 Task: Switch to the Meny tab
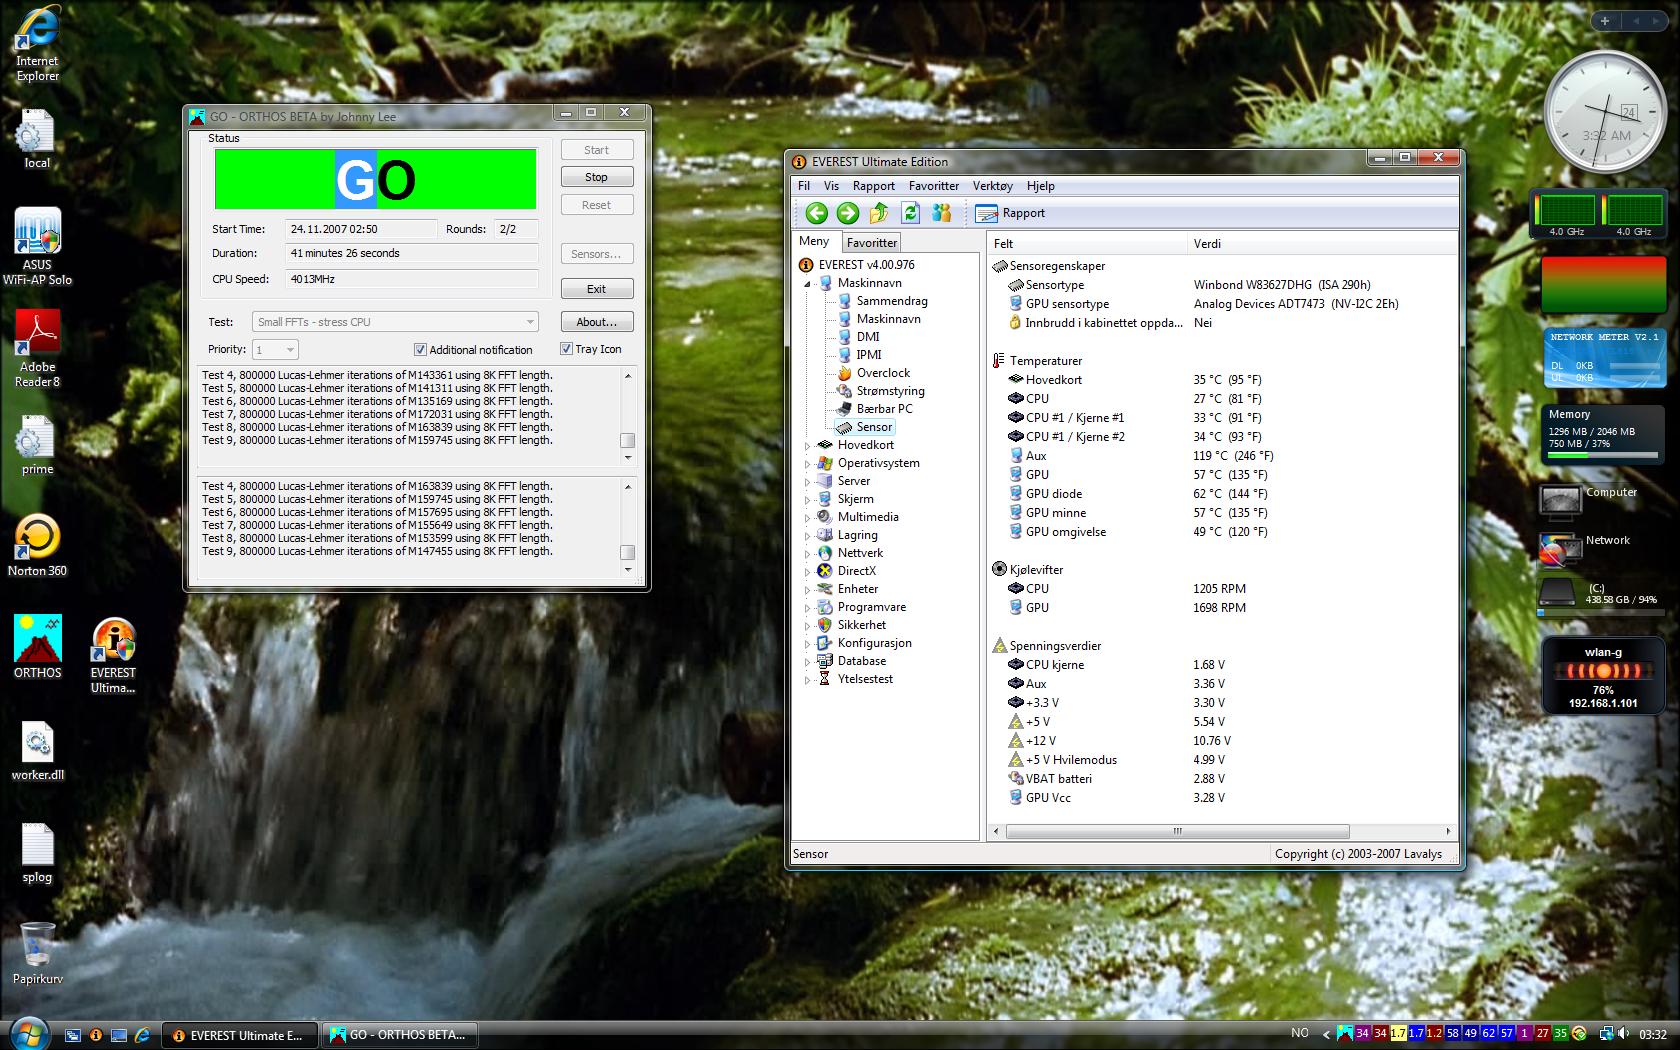pos(814,241)
